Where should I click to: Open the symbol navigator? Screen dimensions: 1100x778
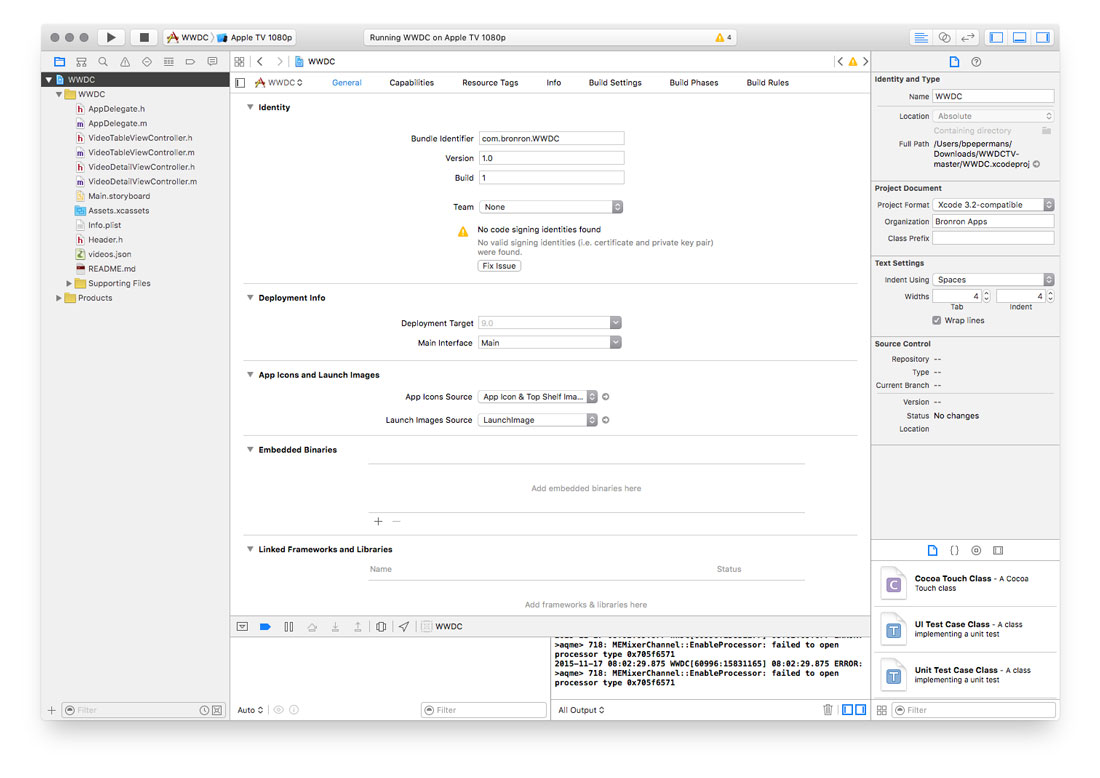point(81,62)
